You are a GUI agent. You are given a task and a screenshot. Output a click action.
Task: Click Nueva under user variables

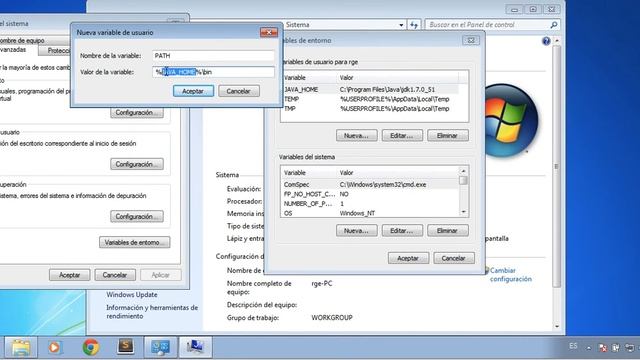pyautogui.click(x=356, y=136)
